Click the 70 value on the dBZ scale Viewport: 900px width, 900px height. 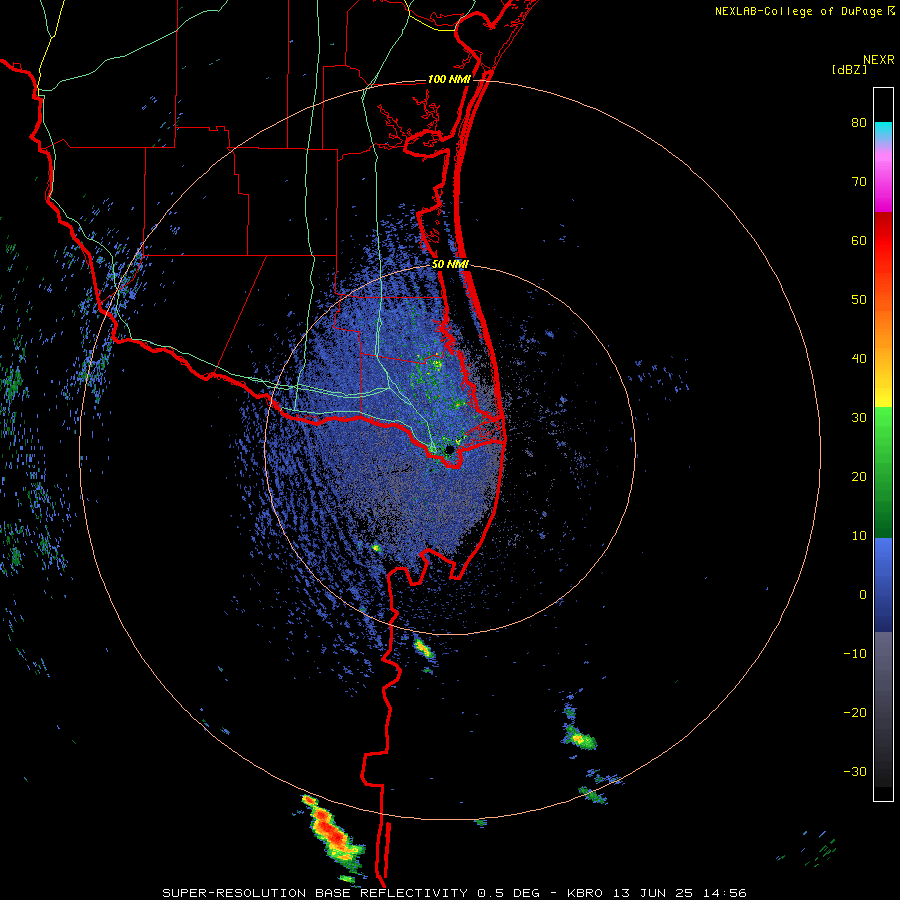pos(859,182)
